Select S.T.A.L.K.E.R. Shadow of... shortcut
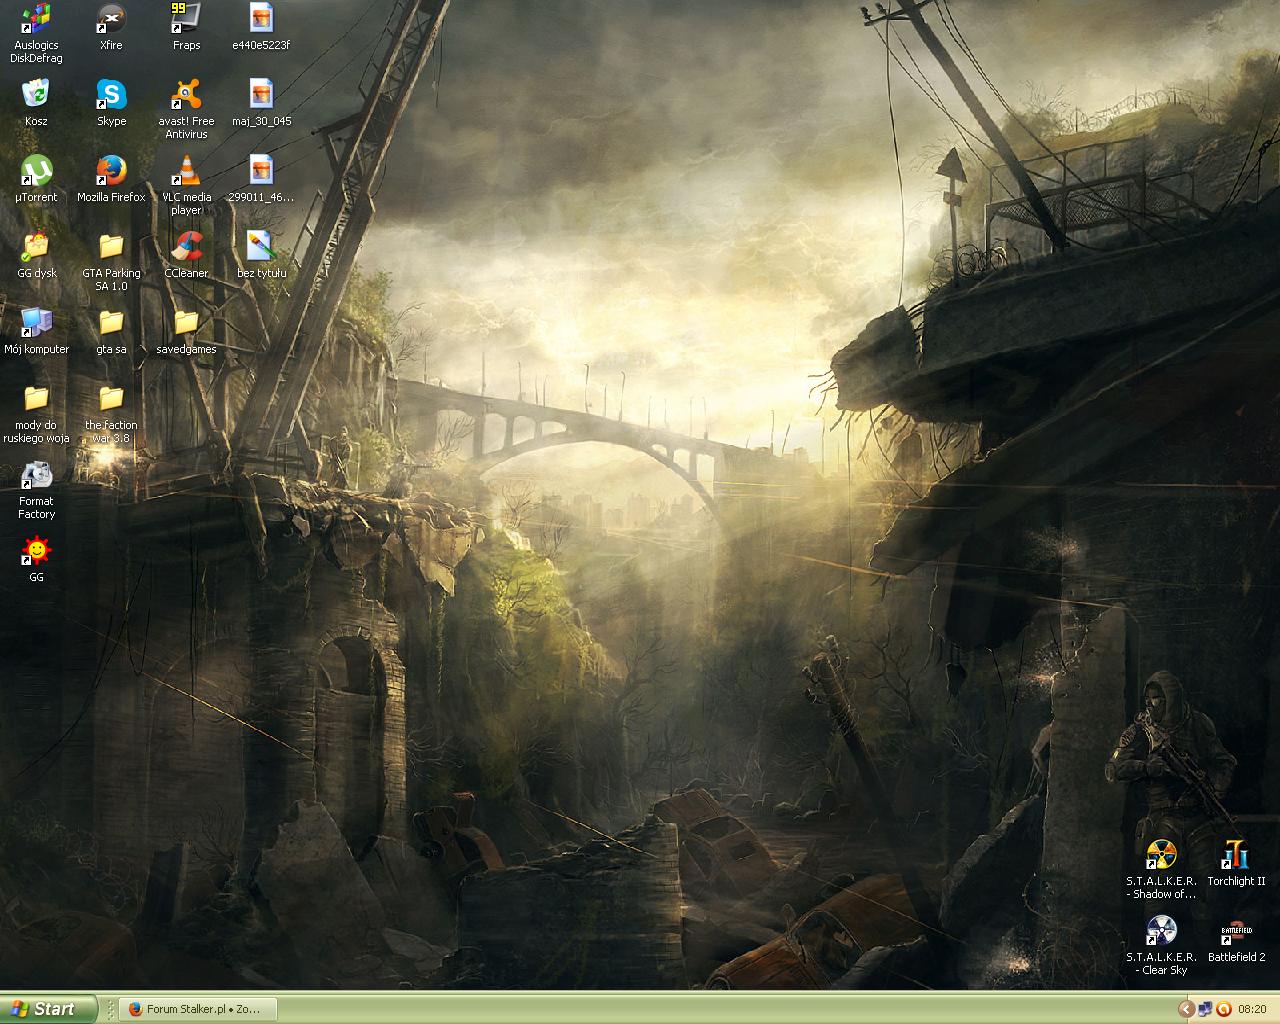This screenshot has height=1024, width=1280. (1161, 869)
